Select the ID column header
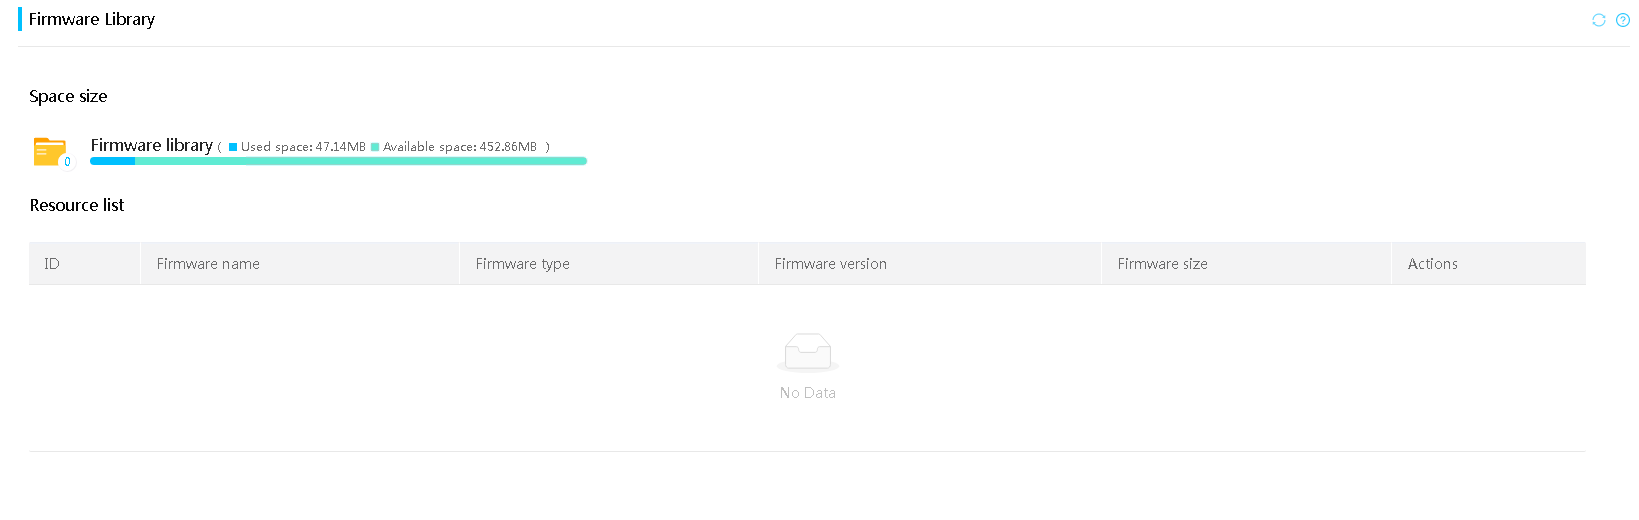 [x=85, y=264]
